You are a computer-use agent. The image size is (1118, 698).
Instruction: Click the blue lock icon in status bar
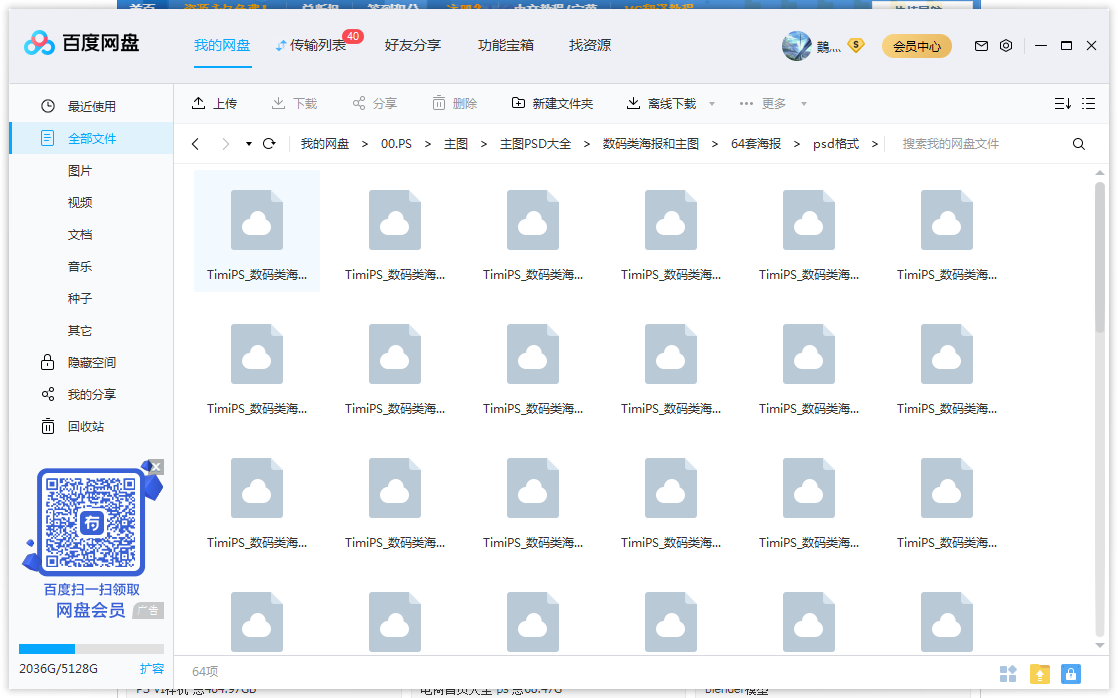point(1071,674)
